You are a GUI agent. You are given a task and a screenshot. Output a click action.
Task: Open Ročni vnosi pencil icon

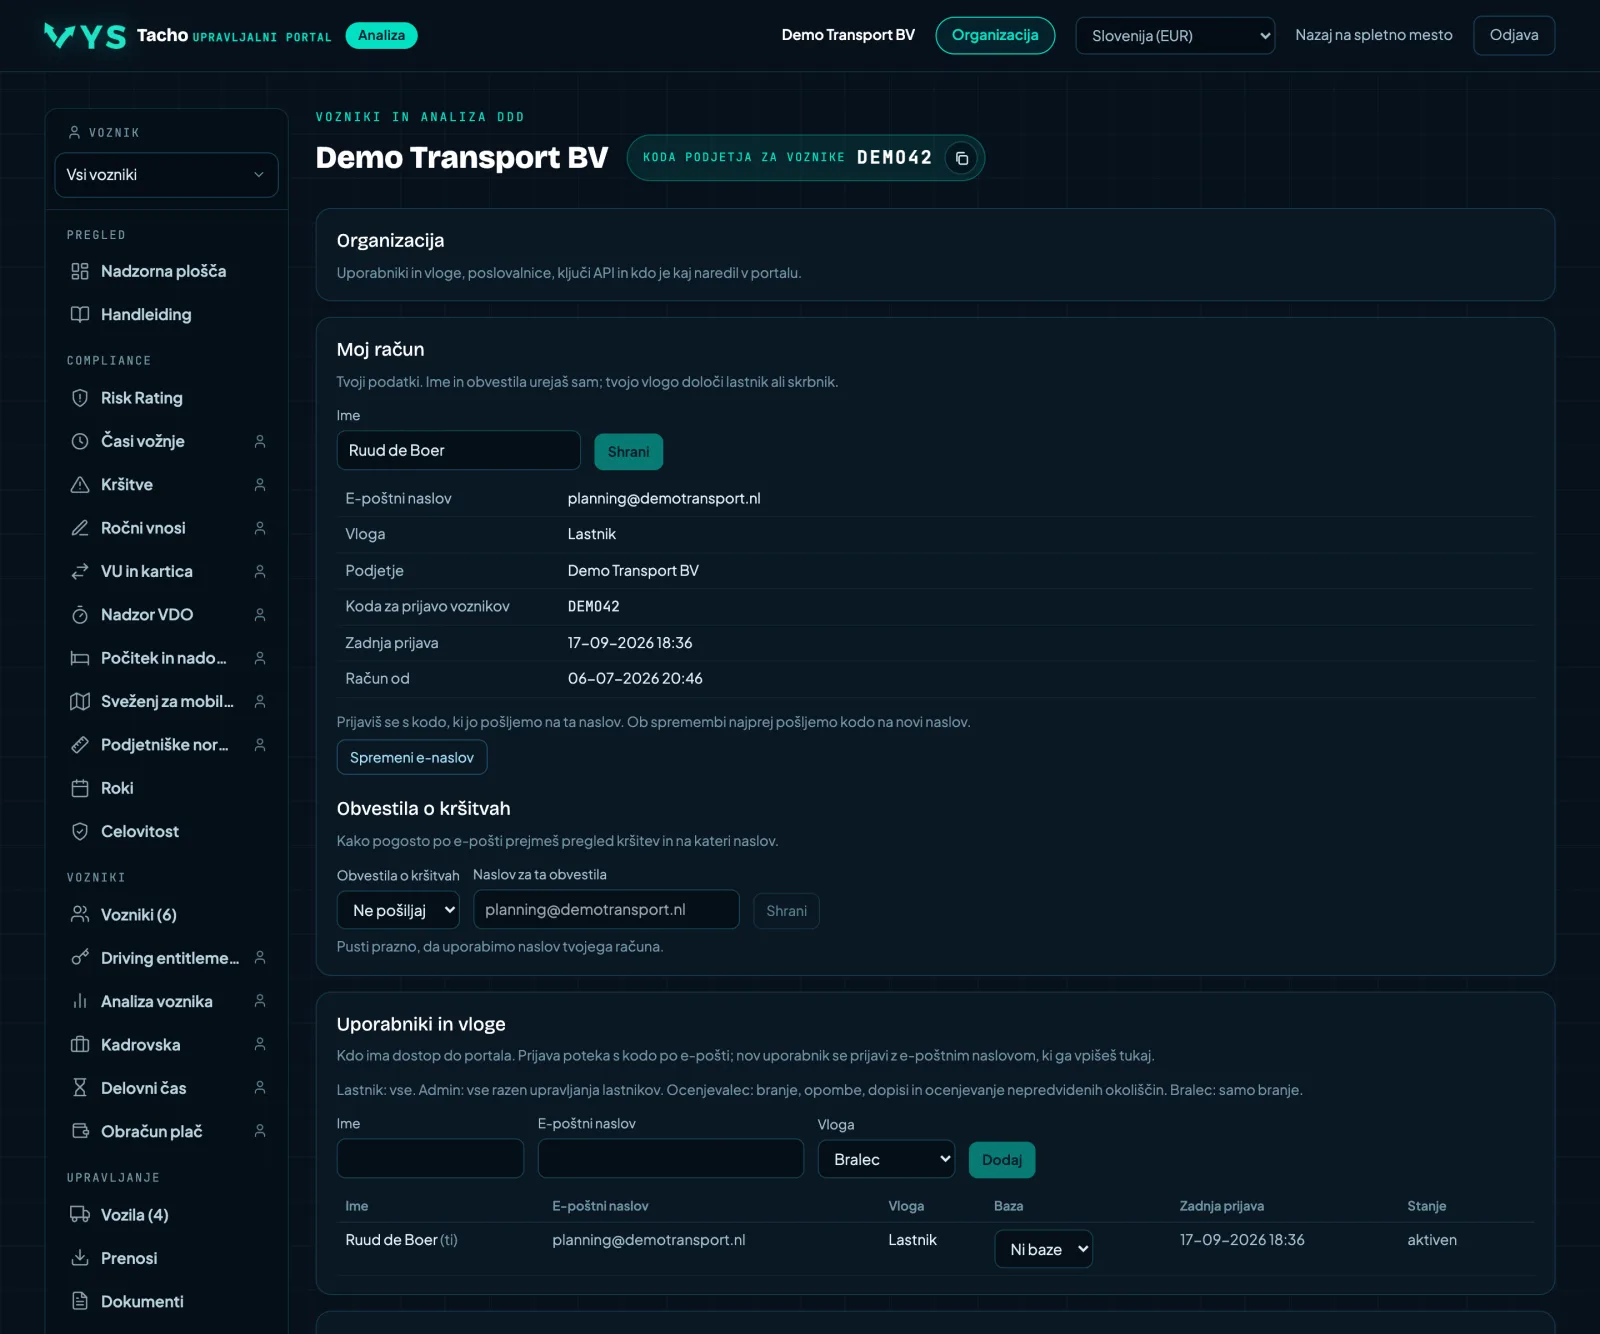coord(80,528)
